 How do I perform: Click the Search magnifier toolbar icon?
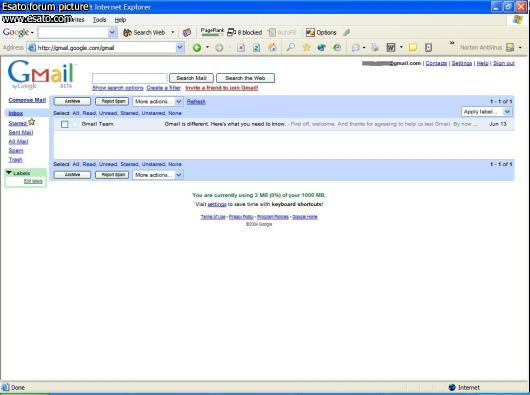290,48
